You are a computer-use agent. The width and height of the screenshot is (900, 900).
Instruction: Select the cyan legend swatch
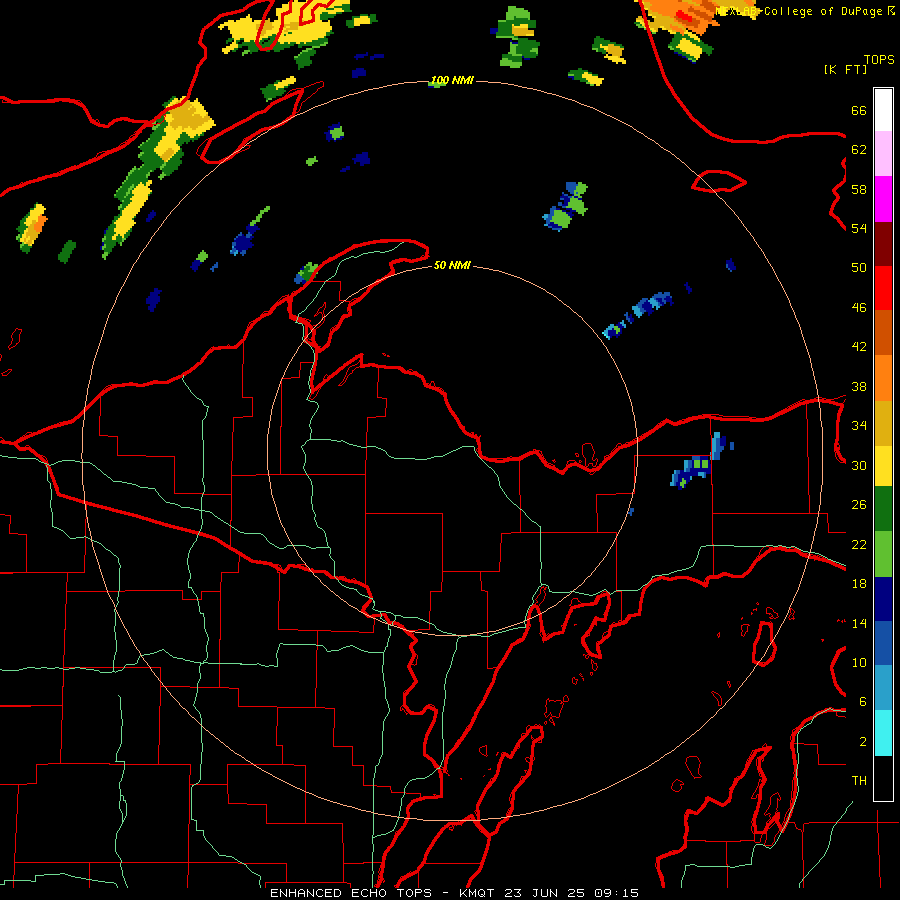coord(883,733)
